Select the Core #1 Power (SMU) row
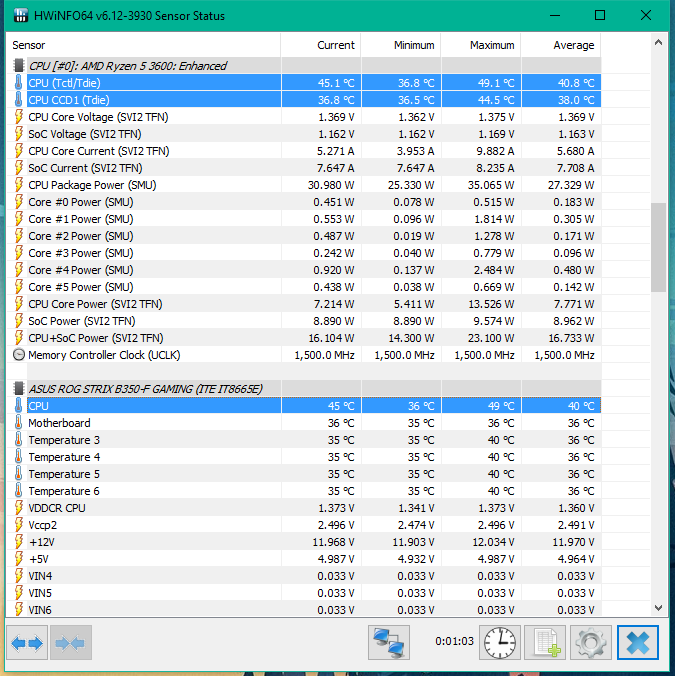This screenshot has height=676, width=675. click(x=304, y=219)
